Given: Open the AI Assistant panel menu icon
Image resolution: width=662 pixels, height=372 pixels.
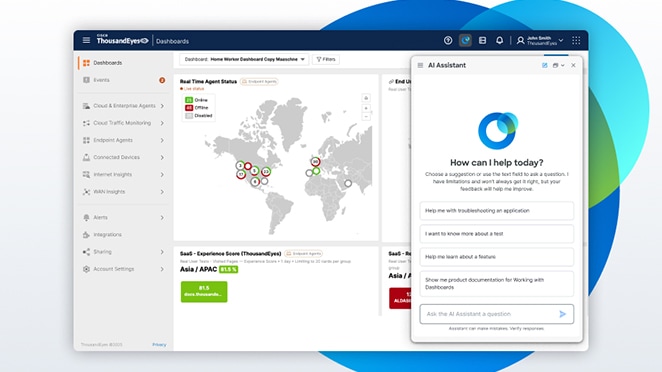Looking at the screenshot, I should click(x=420, y=65).
